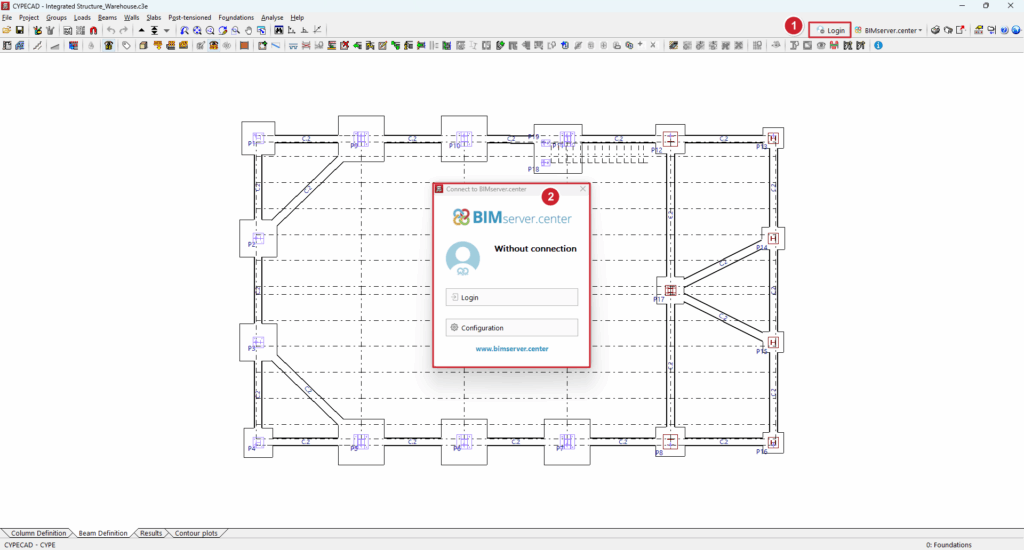Click the blue information icon
Viewport: 1024px width, 550px height.
pos(878,45)
